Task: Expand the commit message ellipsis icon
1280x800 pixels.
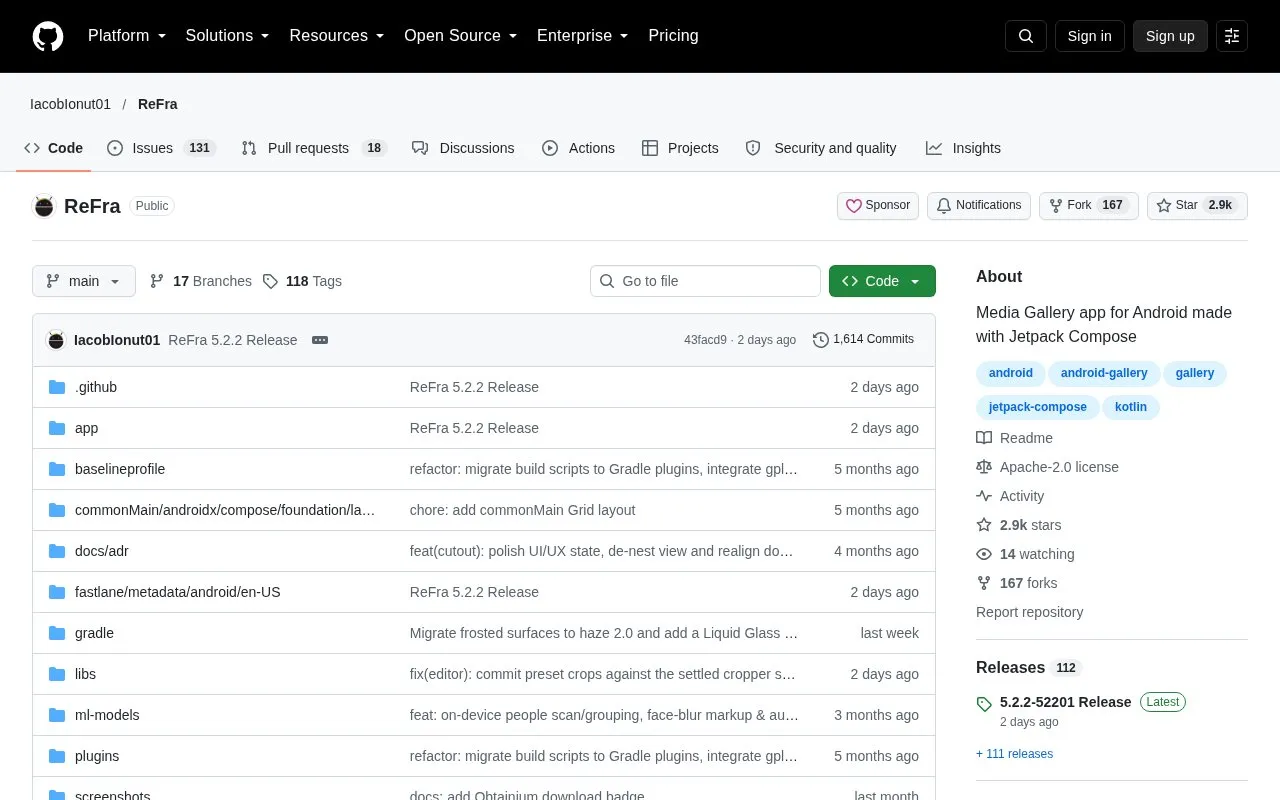Action: [x=320, y=340]
